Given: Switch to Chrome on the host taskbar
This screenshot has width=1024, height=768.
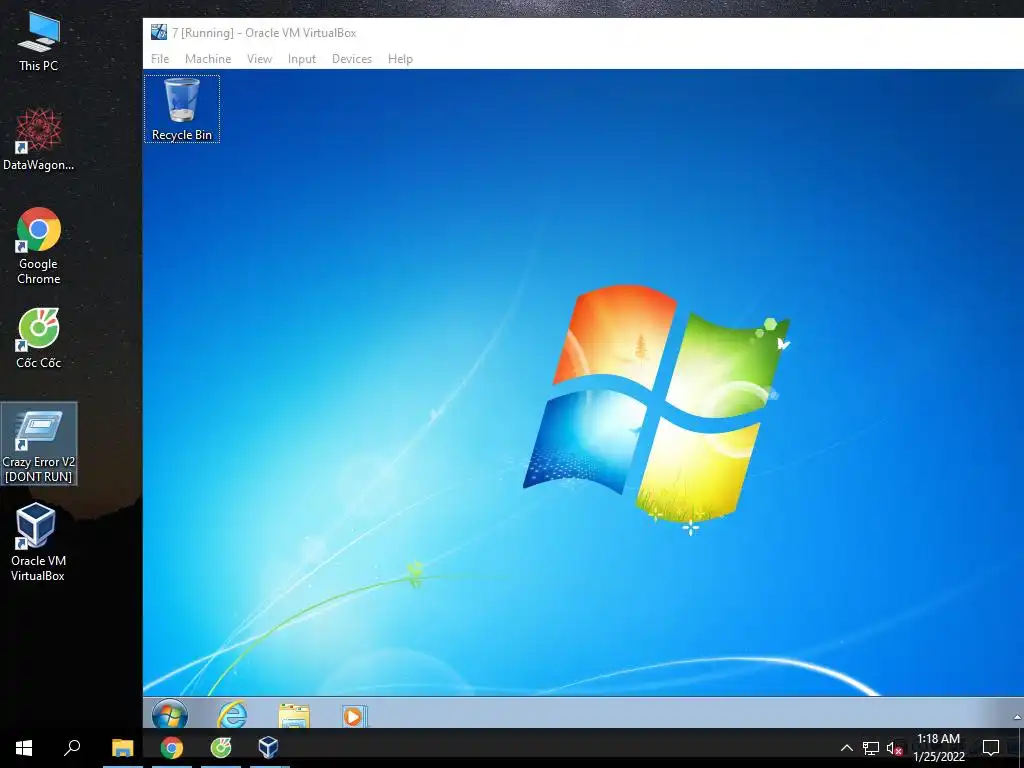Looking at the screenshot, I should tap(172, 747).
